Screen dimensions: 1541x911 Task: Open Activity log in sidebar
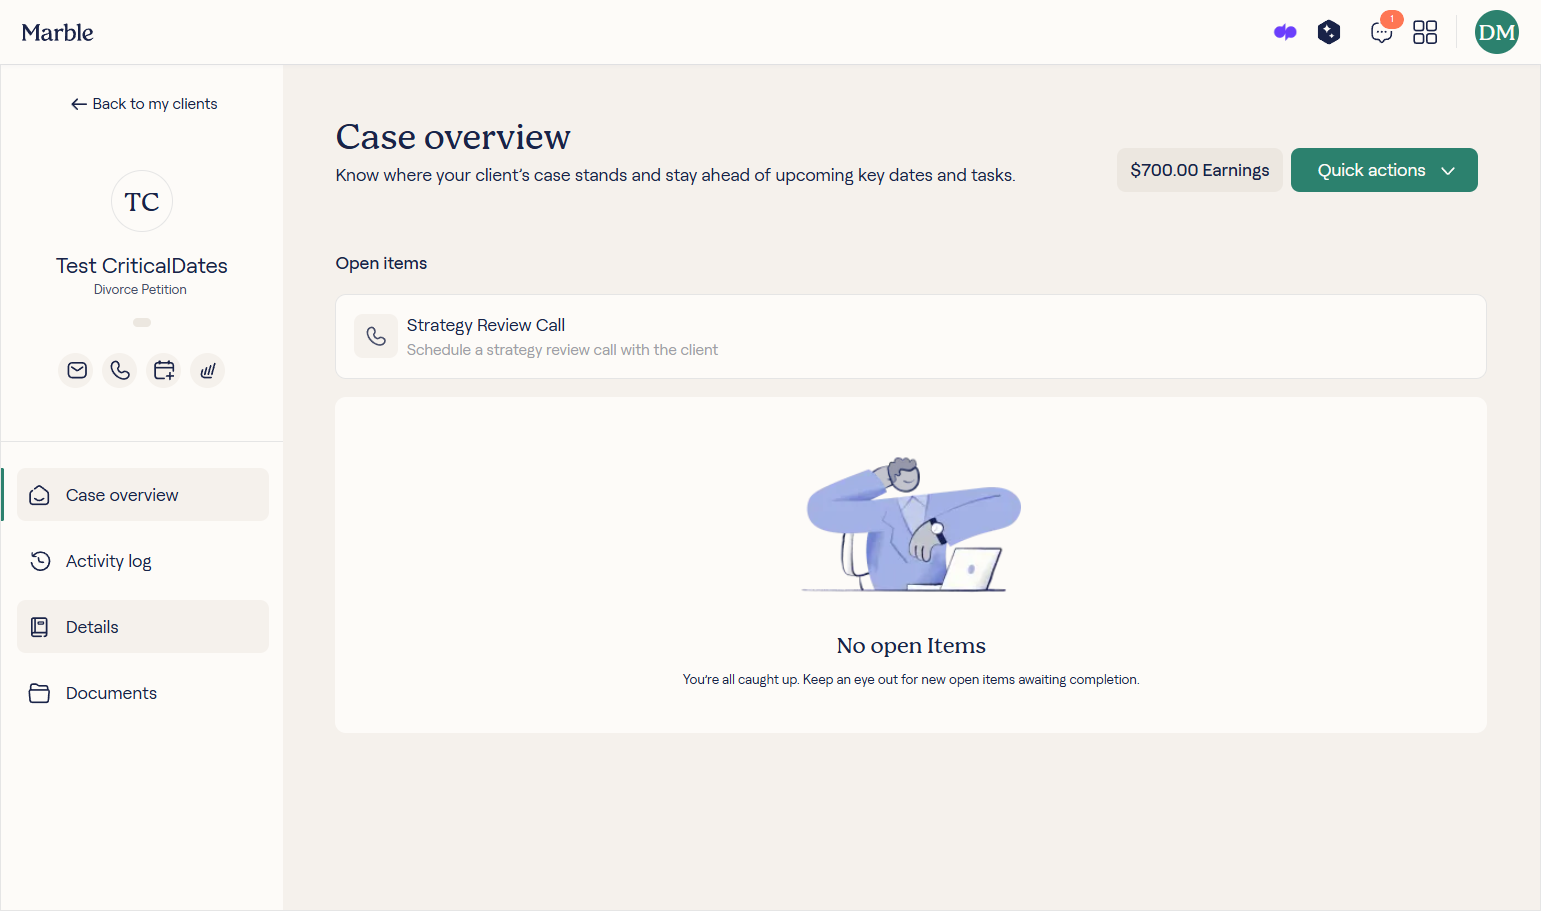(x=143, y=561)
